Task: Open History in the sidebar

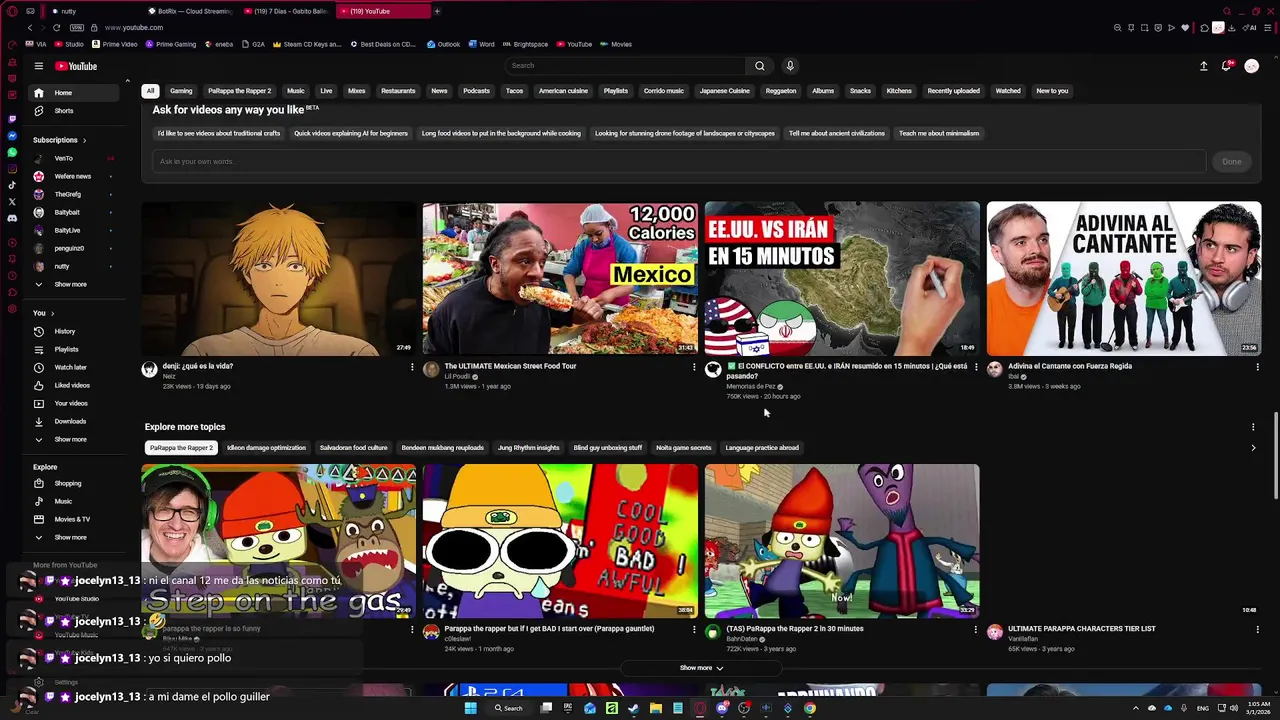Action: click(x=72, y=331)
